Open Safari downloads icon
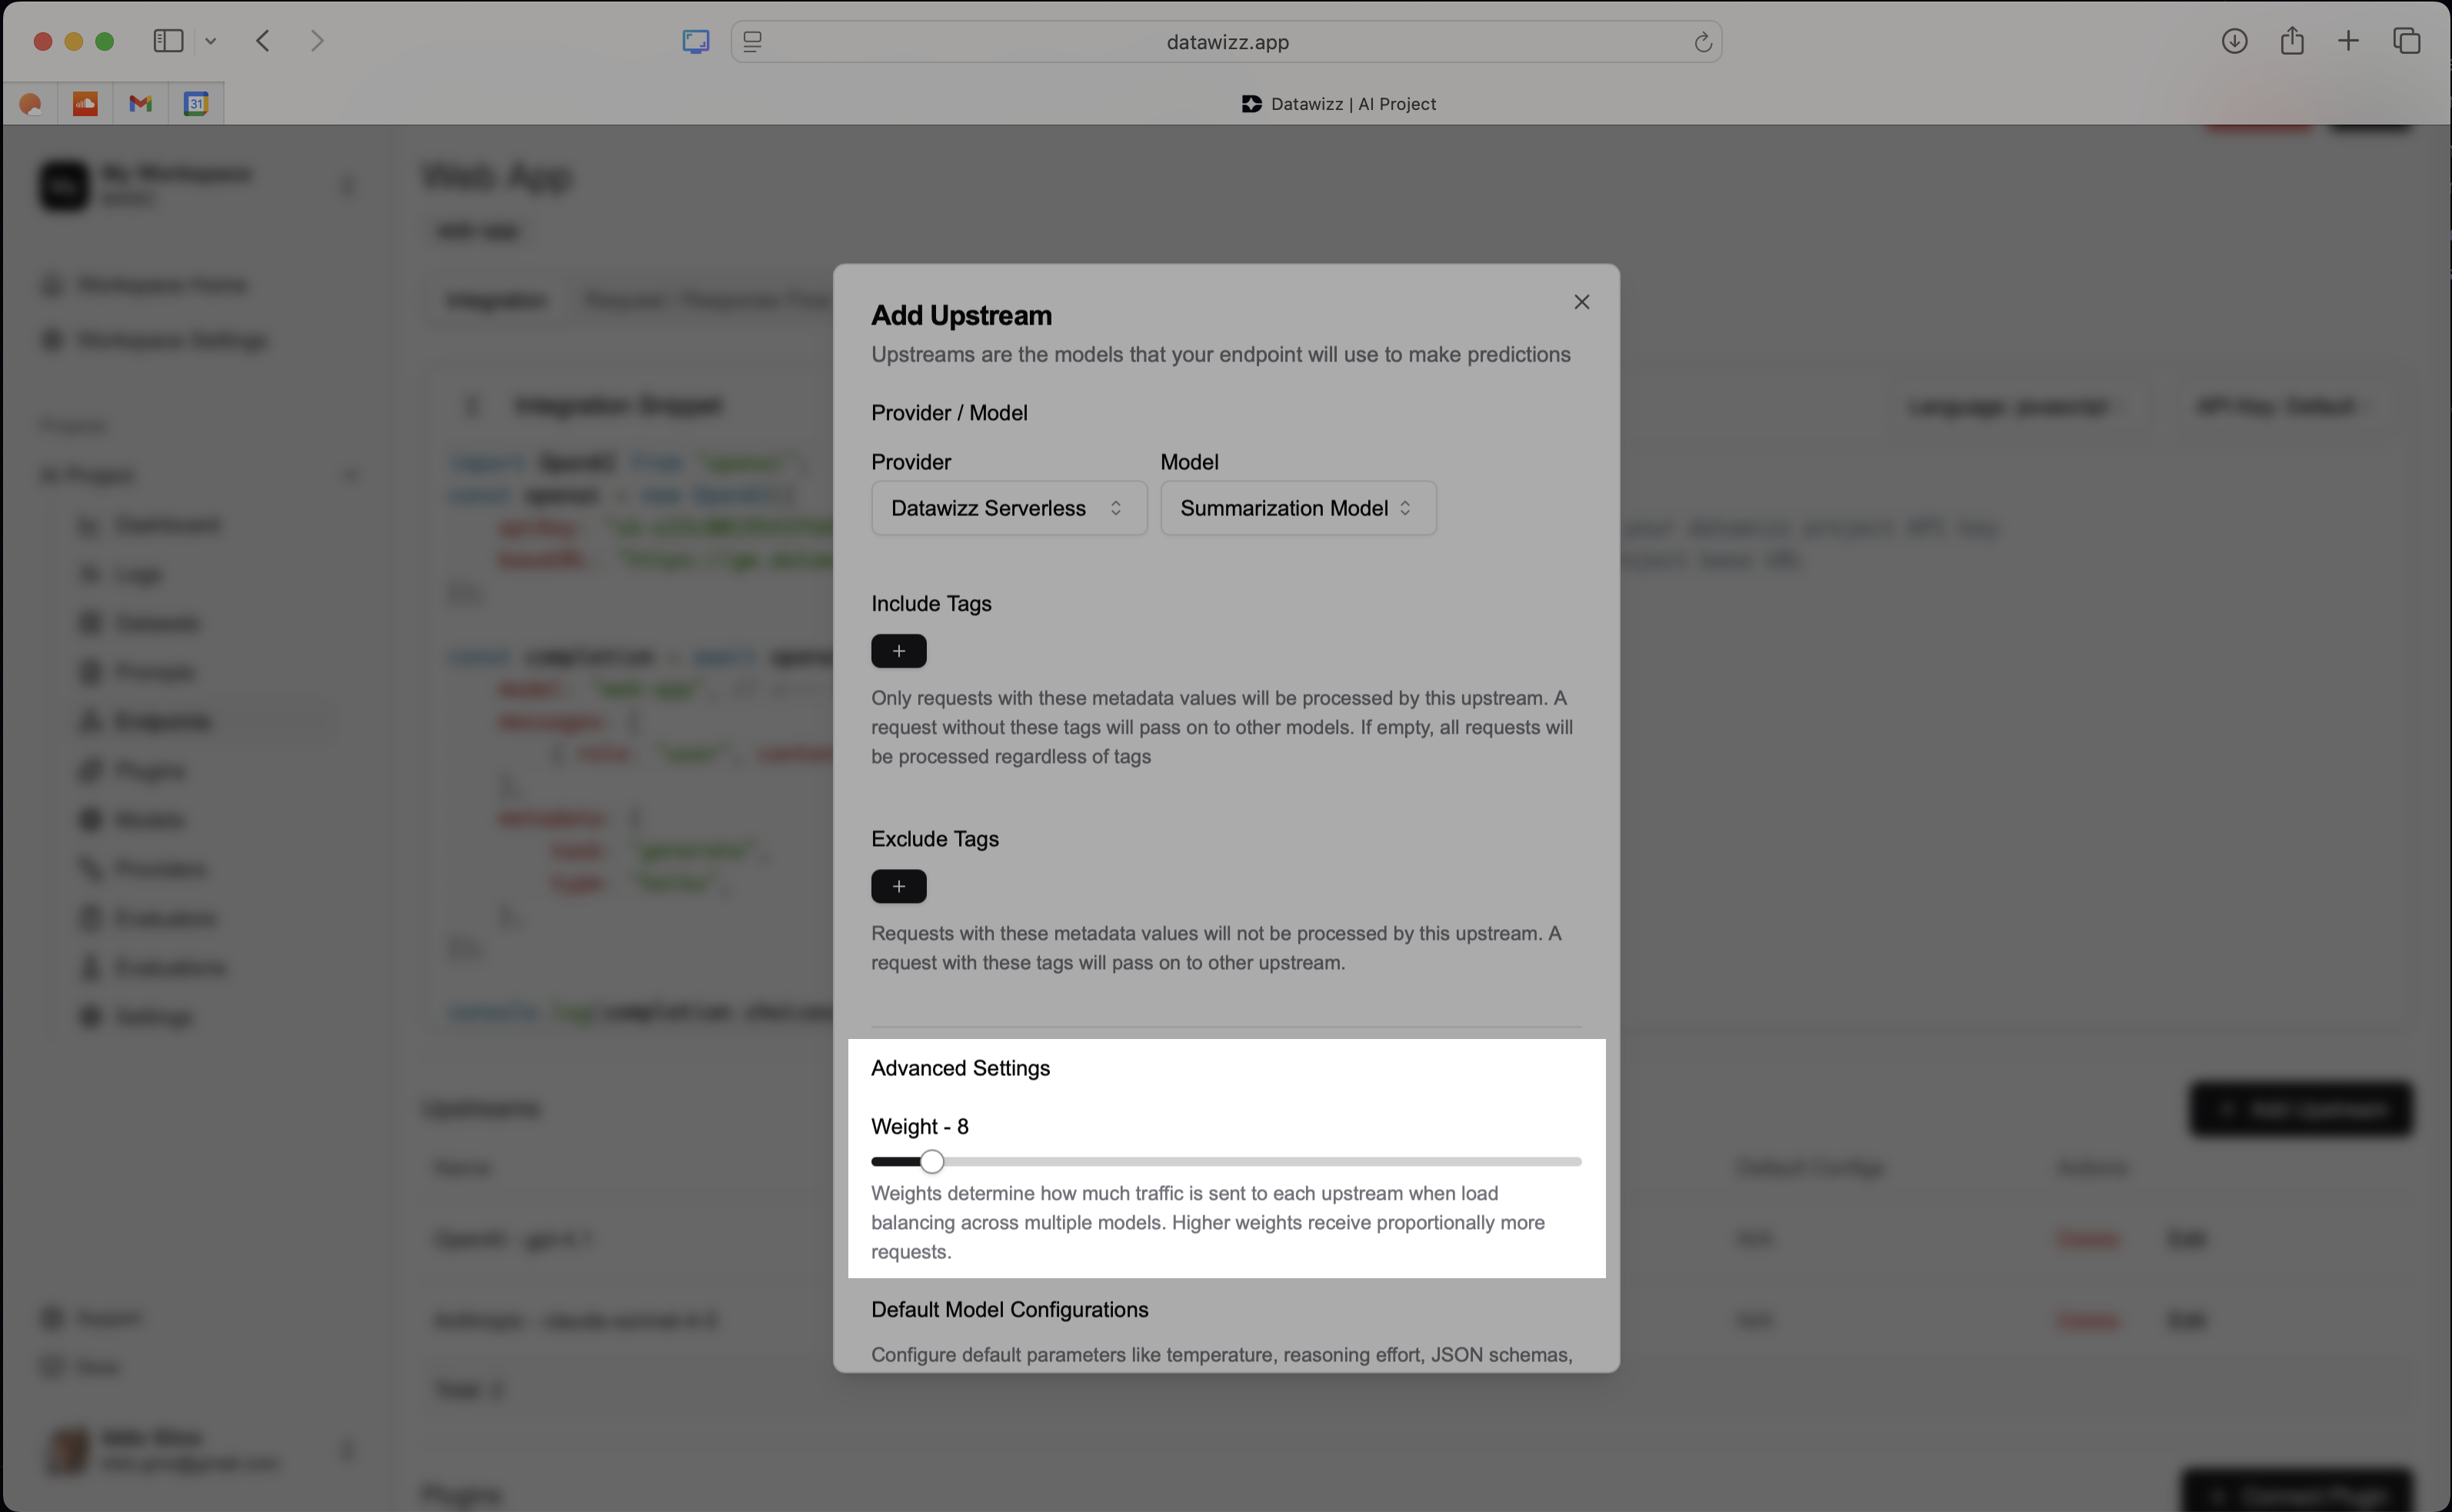Screen dimensions: 2452x1512 2234,41
